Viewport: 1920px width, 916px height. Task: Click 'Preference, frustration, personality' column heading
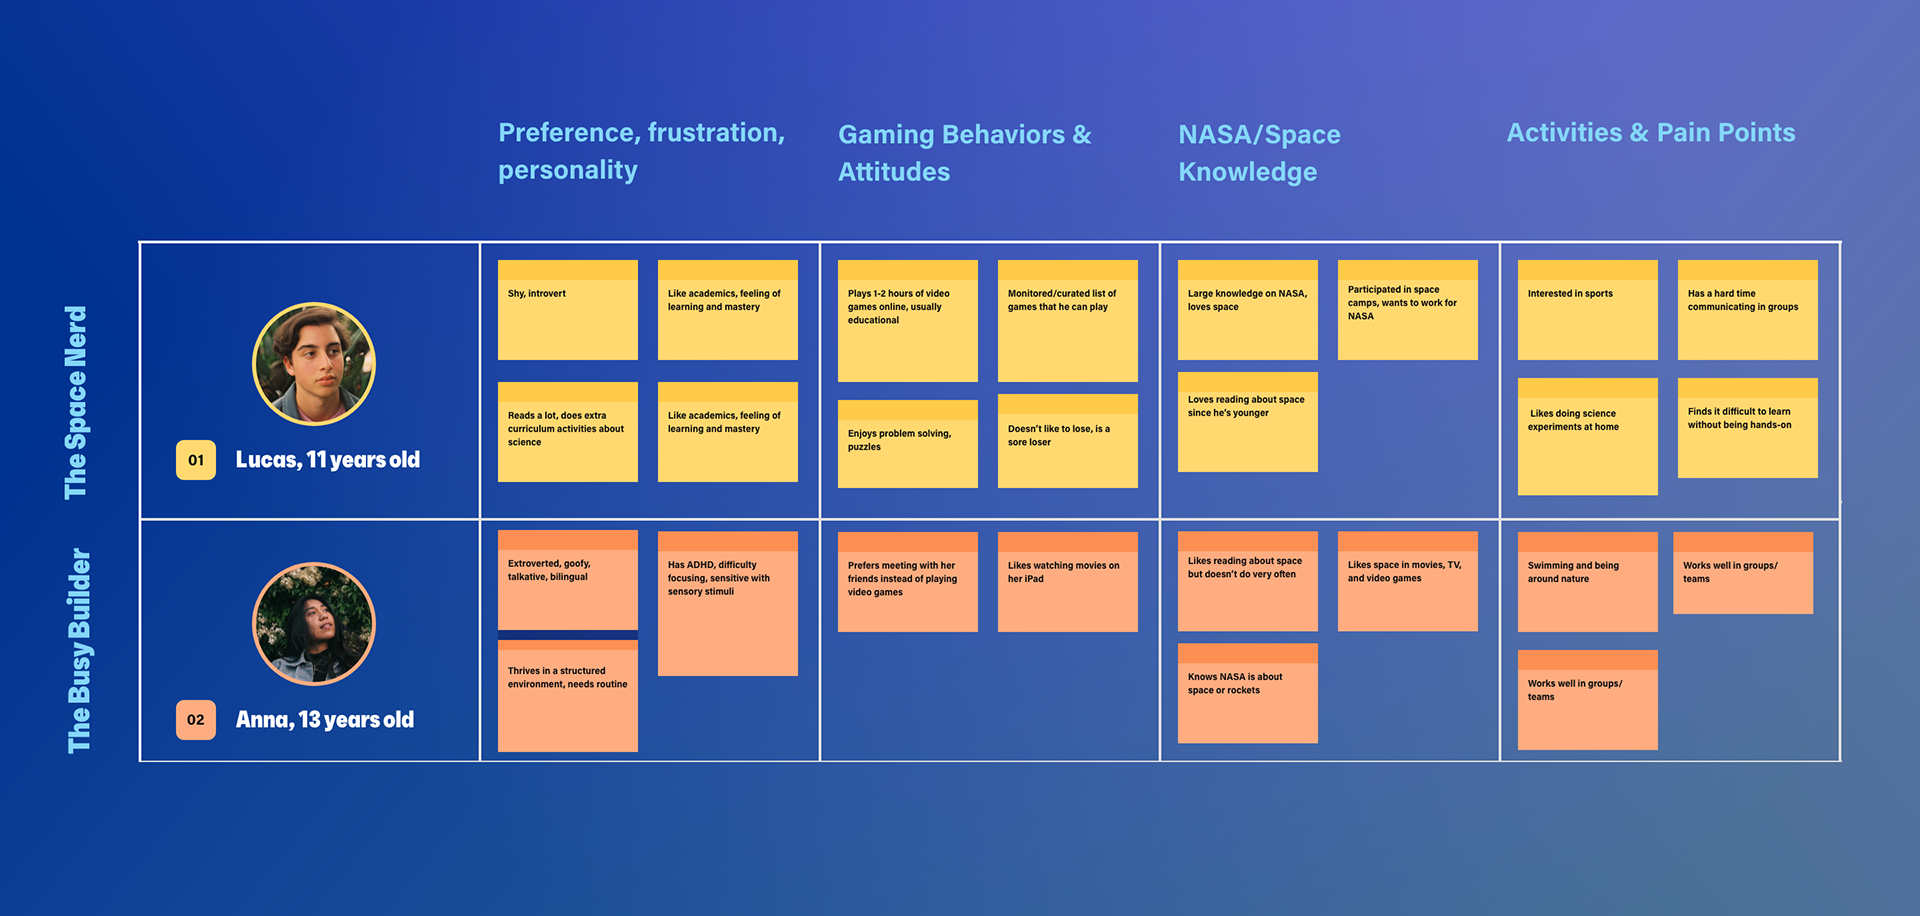(642, 151)
